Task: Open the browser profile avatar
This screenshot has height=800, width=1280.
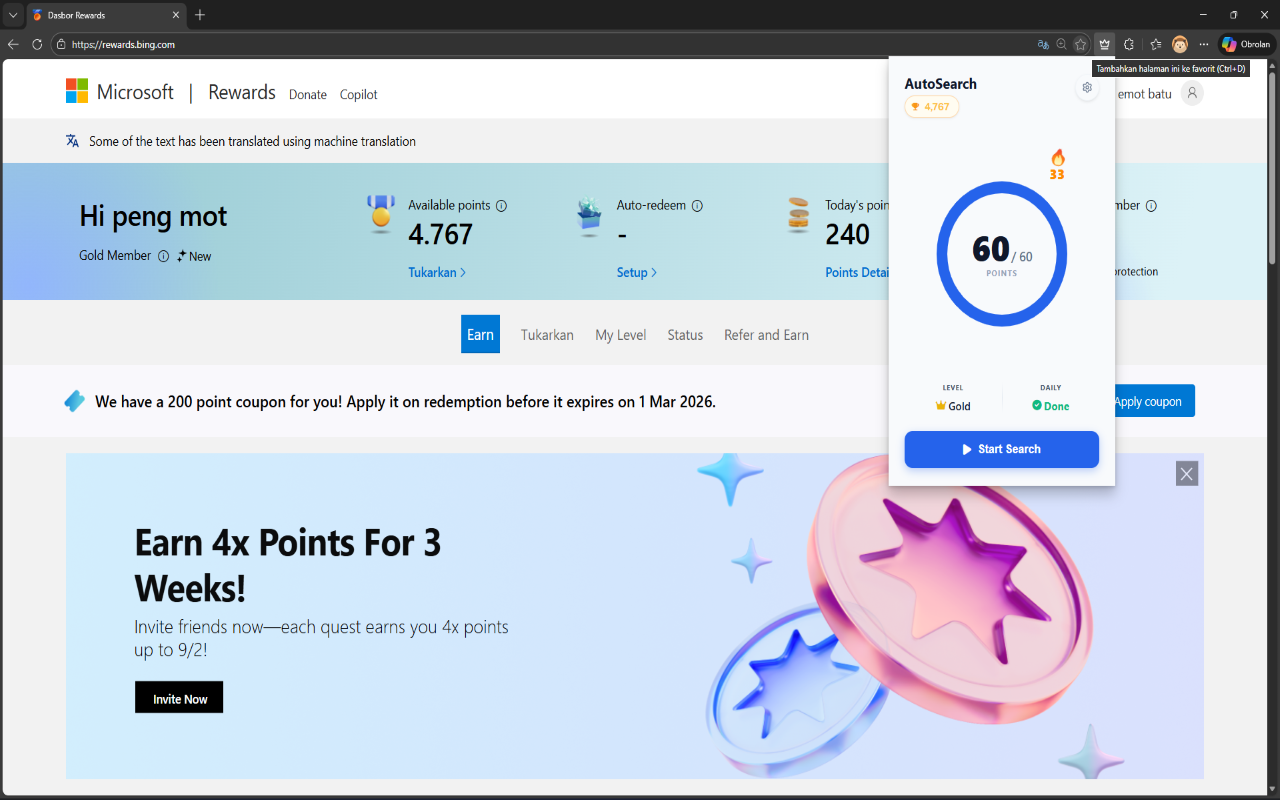Action: [x=1180, y=44]
